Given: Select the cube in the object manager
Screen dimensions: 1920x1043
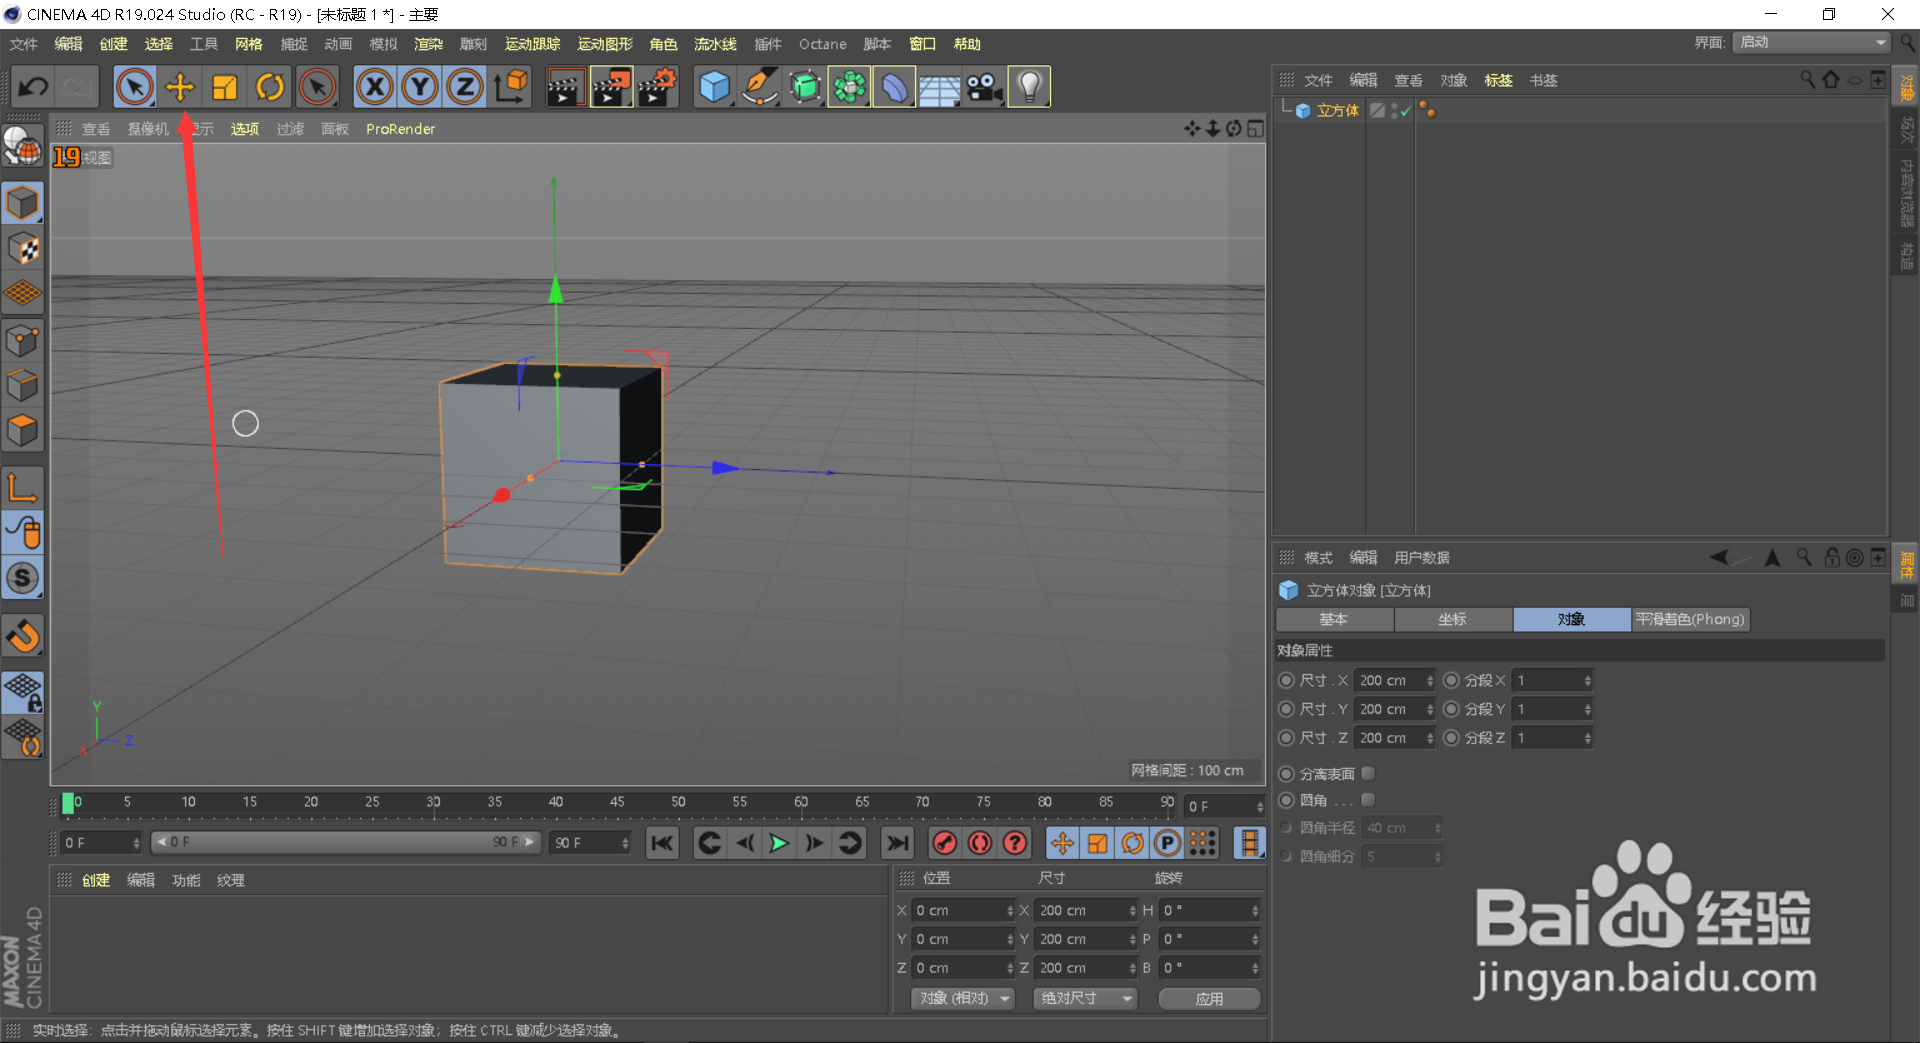Looking at the screenshot, I should point(1337,111).
